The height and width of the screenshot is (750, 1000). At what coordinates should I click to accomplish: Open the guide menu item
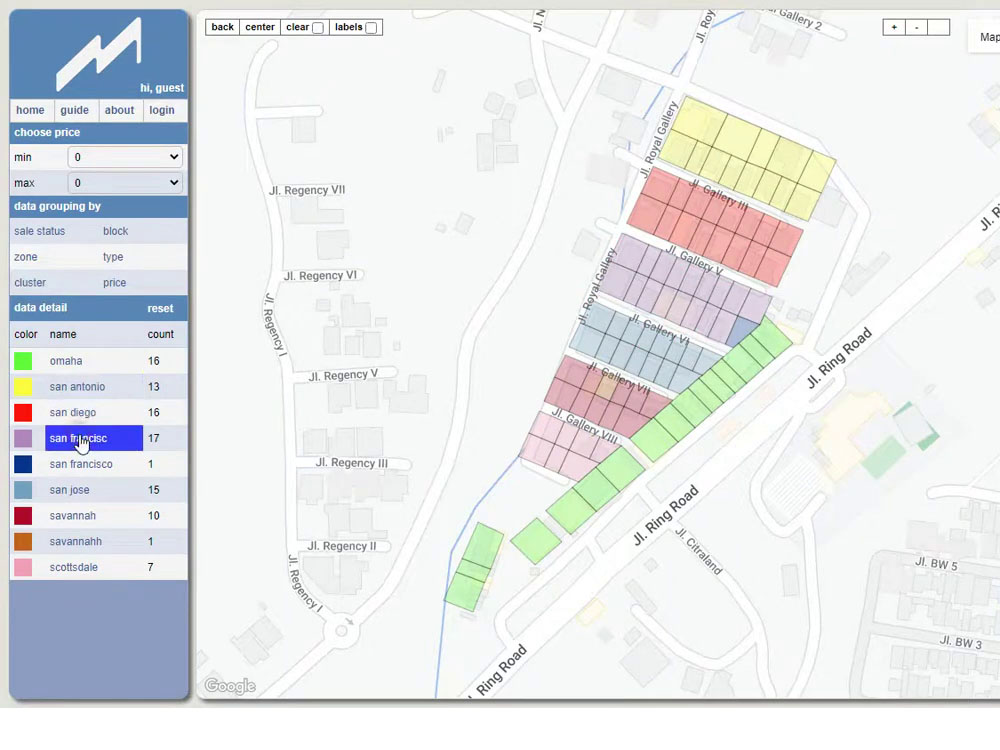pos(75,110)
